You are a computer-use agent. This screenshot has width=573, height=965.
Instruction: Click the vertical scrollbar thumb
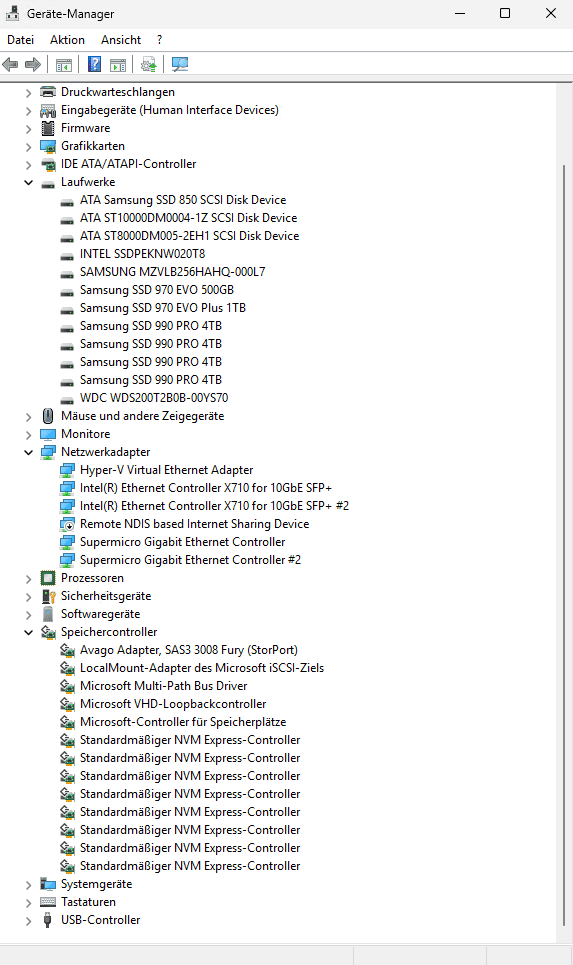pyautogui.click(x=564, y=545)
